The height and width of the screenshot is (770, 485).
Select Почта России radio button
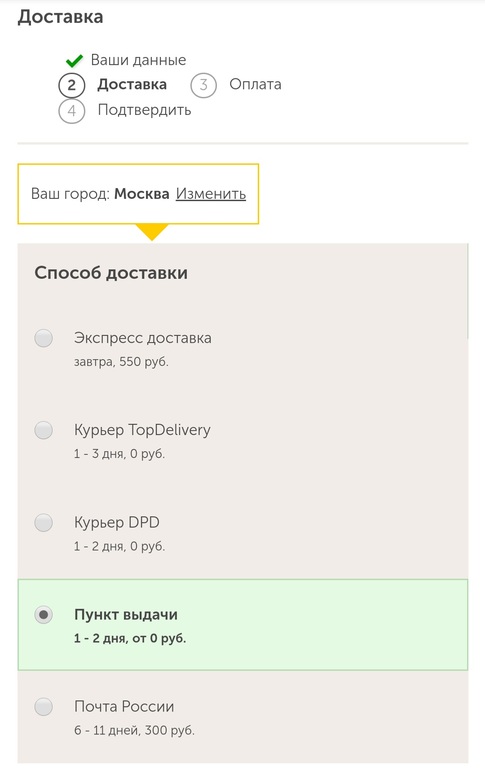44,707
